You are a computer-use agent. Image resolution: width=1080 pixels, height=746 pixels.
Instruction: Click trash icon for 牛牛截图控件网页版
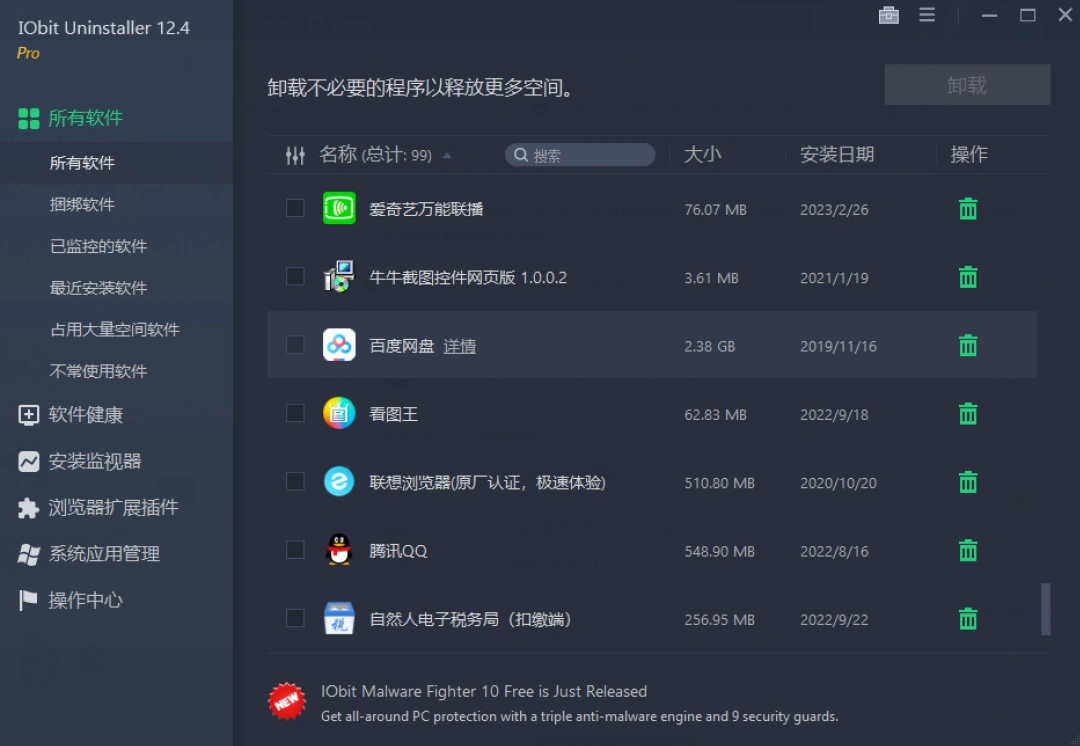pos(968,277)
